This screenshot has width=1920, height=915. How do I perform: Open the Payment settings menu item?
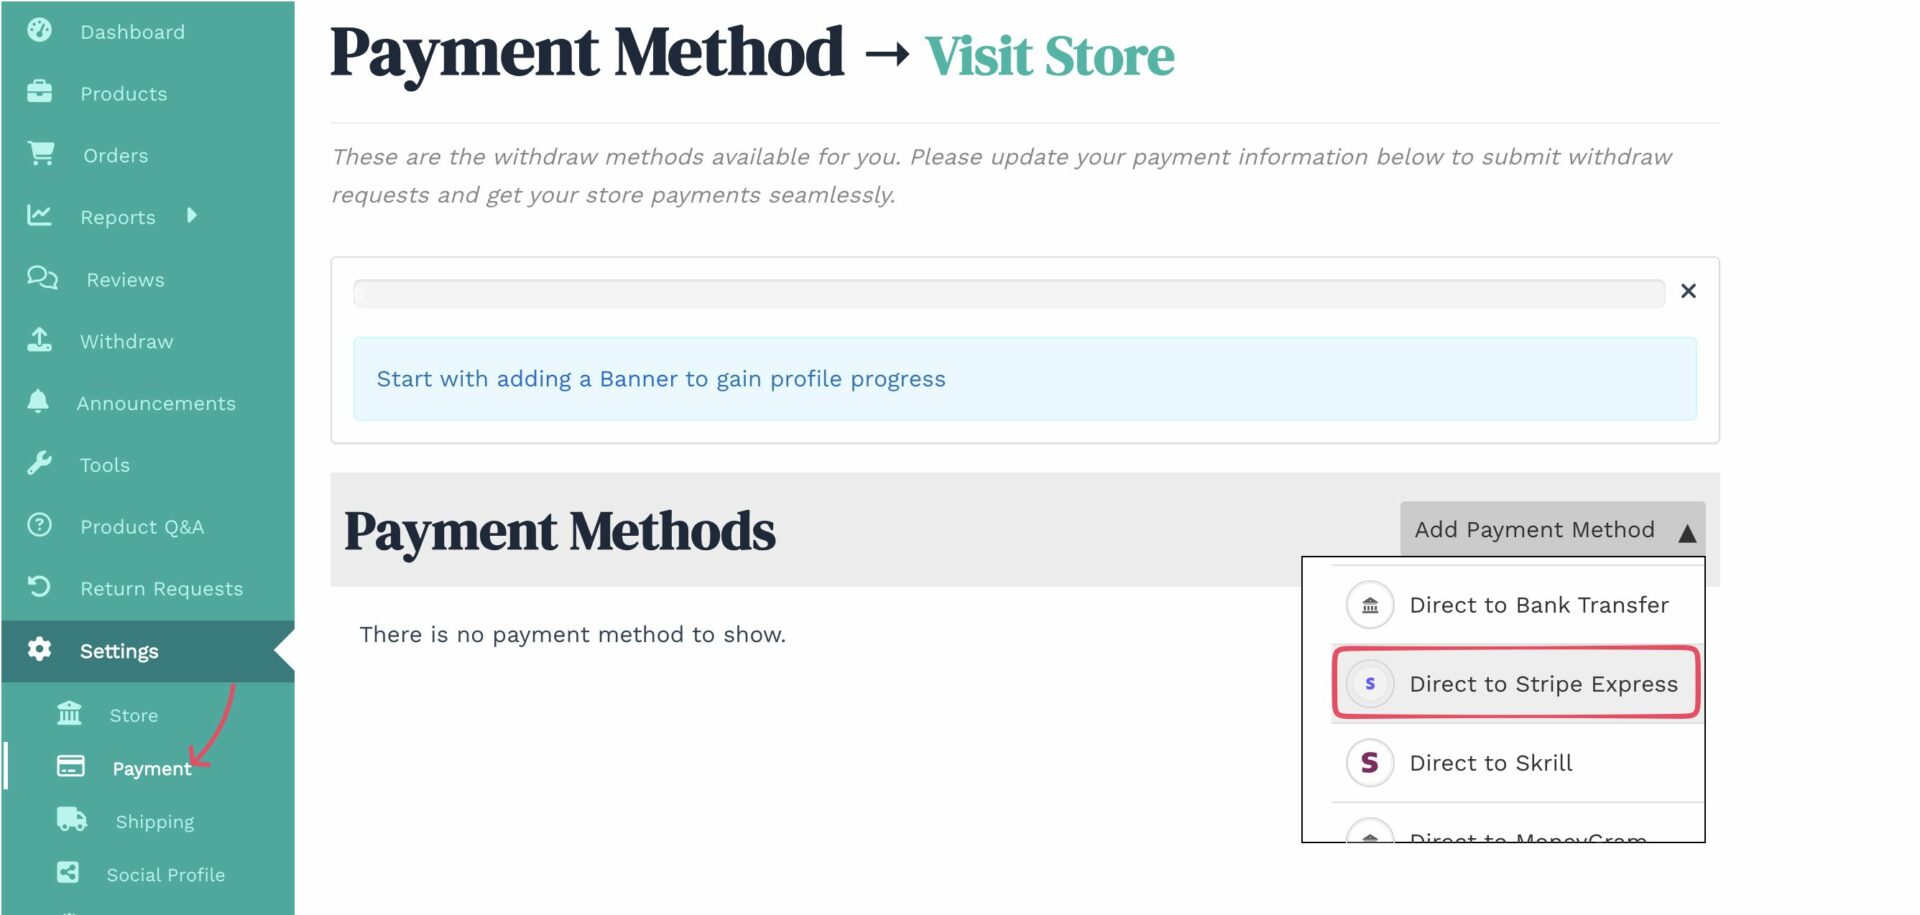click(152, 768)
